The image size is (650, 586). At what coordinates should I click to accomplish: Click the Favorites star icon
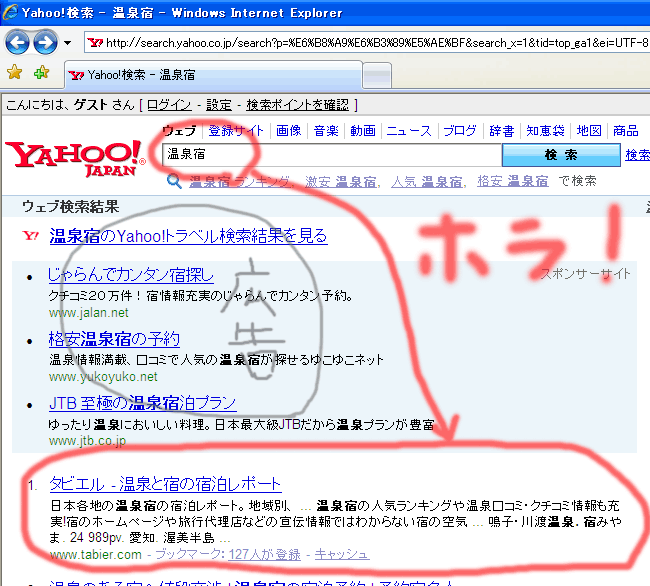14,73
